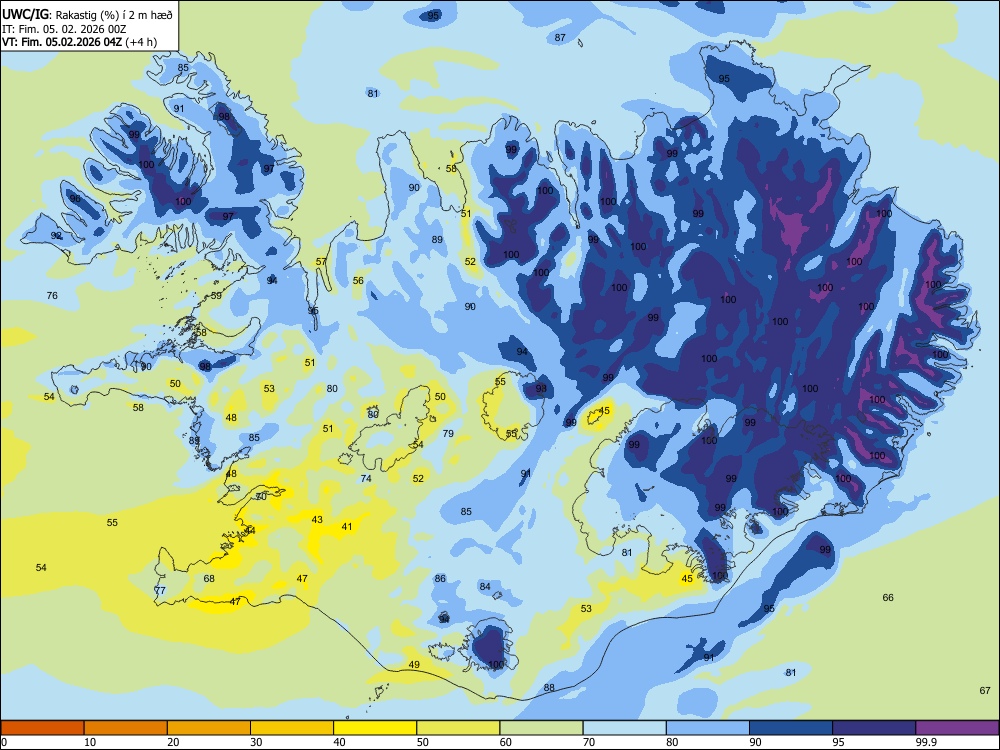Click the dark orange 0–10 legend swatch

pos(42,728)
